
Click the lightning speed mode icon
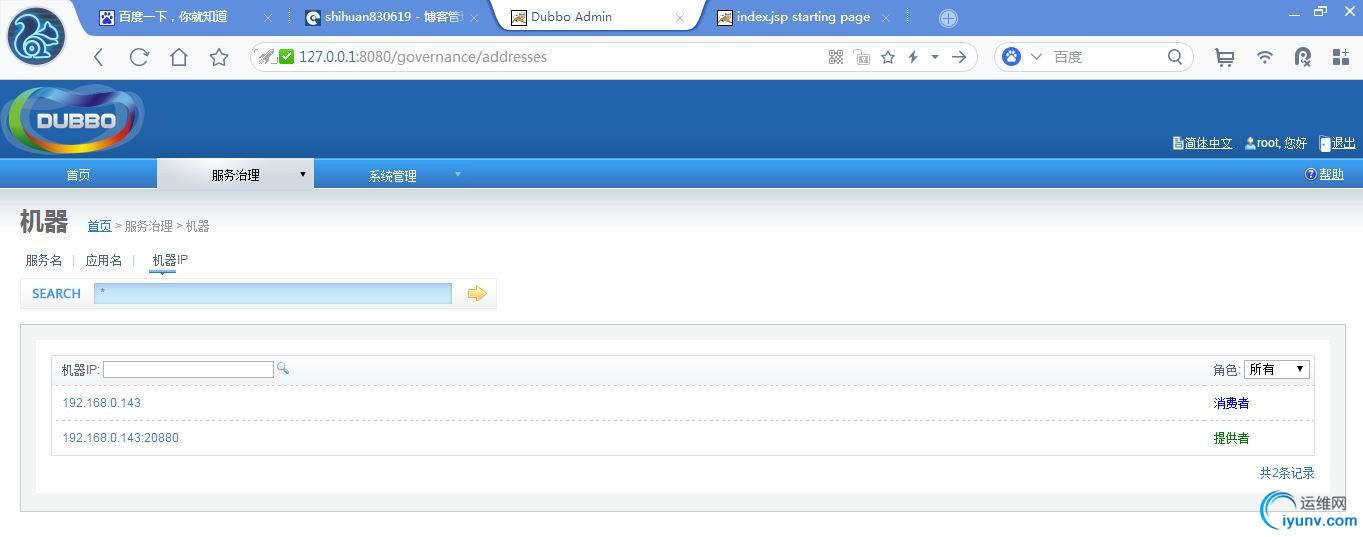coord(913,57)
